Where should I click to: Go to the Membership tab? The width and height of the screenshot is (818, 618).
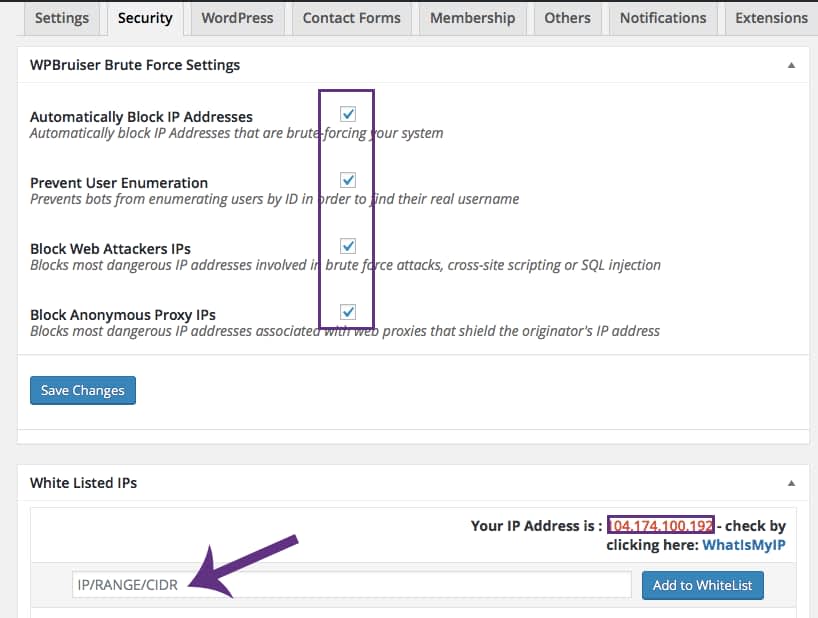point(472,18)
